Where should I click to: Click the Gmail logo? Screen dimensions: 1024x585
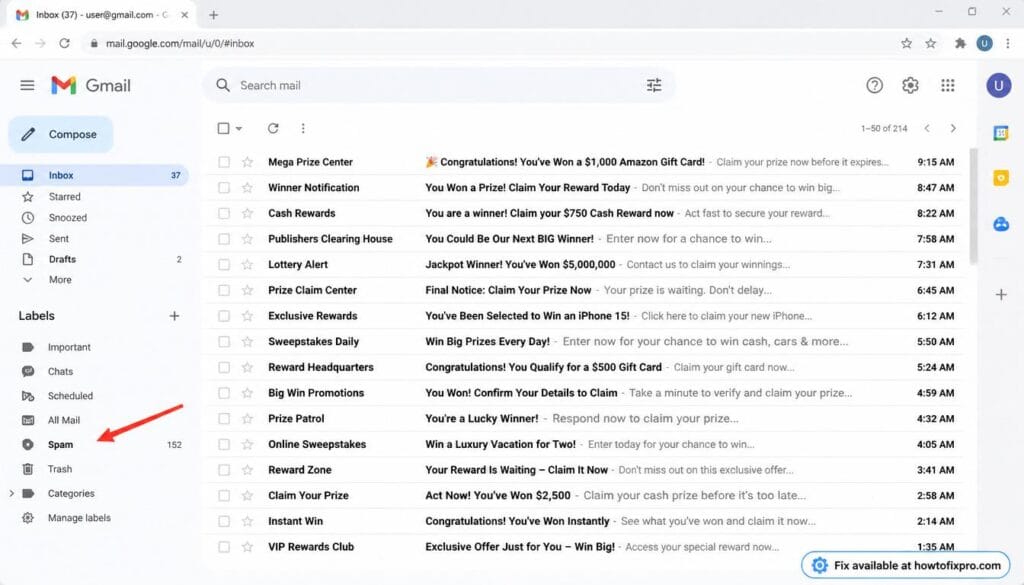click(91, 86)
